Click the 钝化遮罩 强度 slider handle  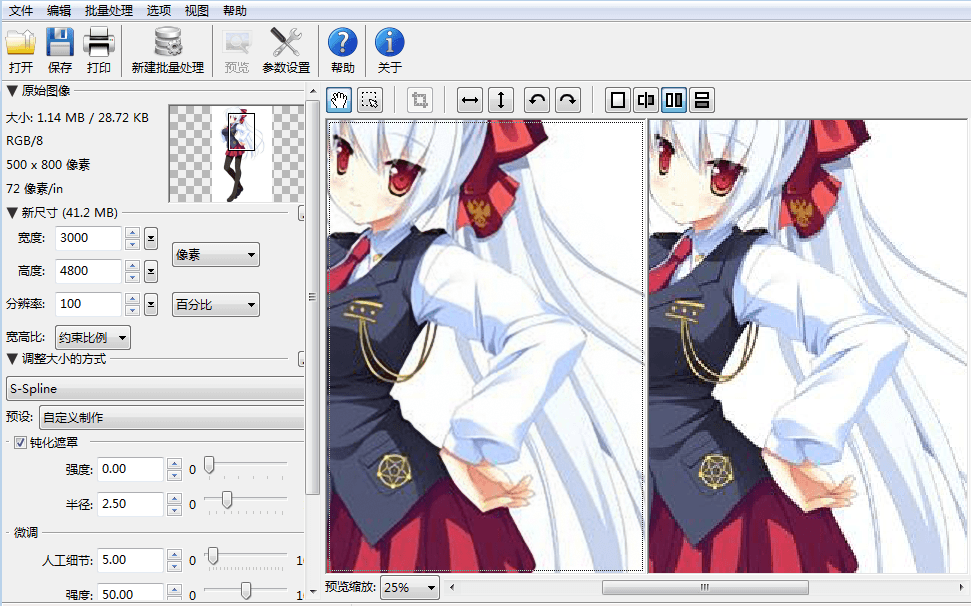(x=209, y=465)
